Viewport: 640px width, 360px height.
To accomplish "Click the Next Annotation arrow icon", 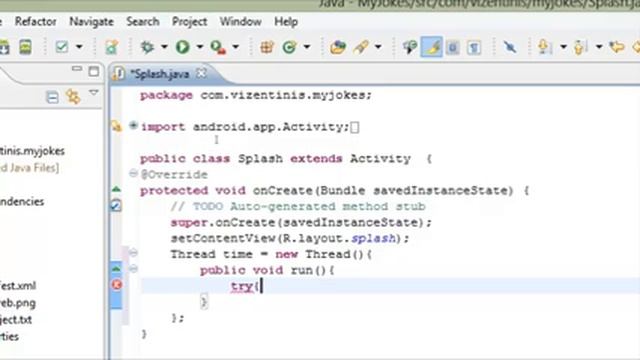I will click(x=544, y=47).
